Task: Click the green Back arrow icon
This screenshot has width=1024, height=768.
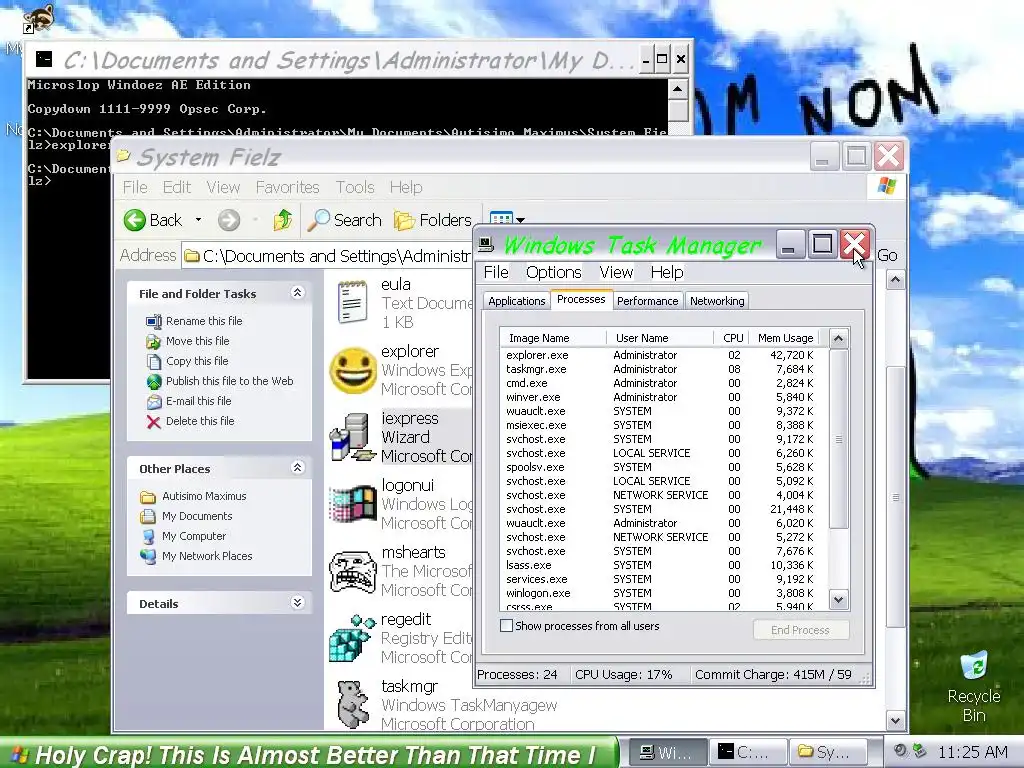Action: tap(135, 220)
